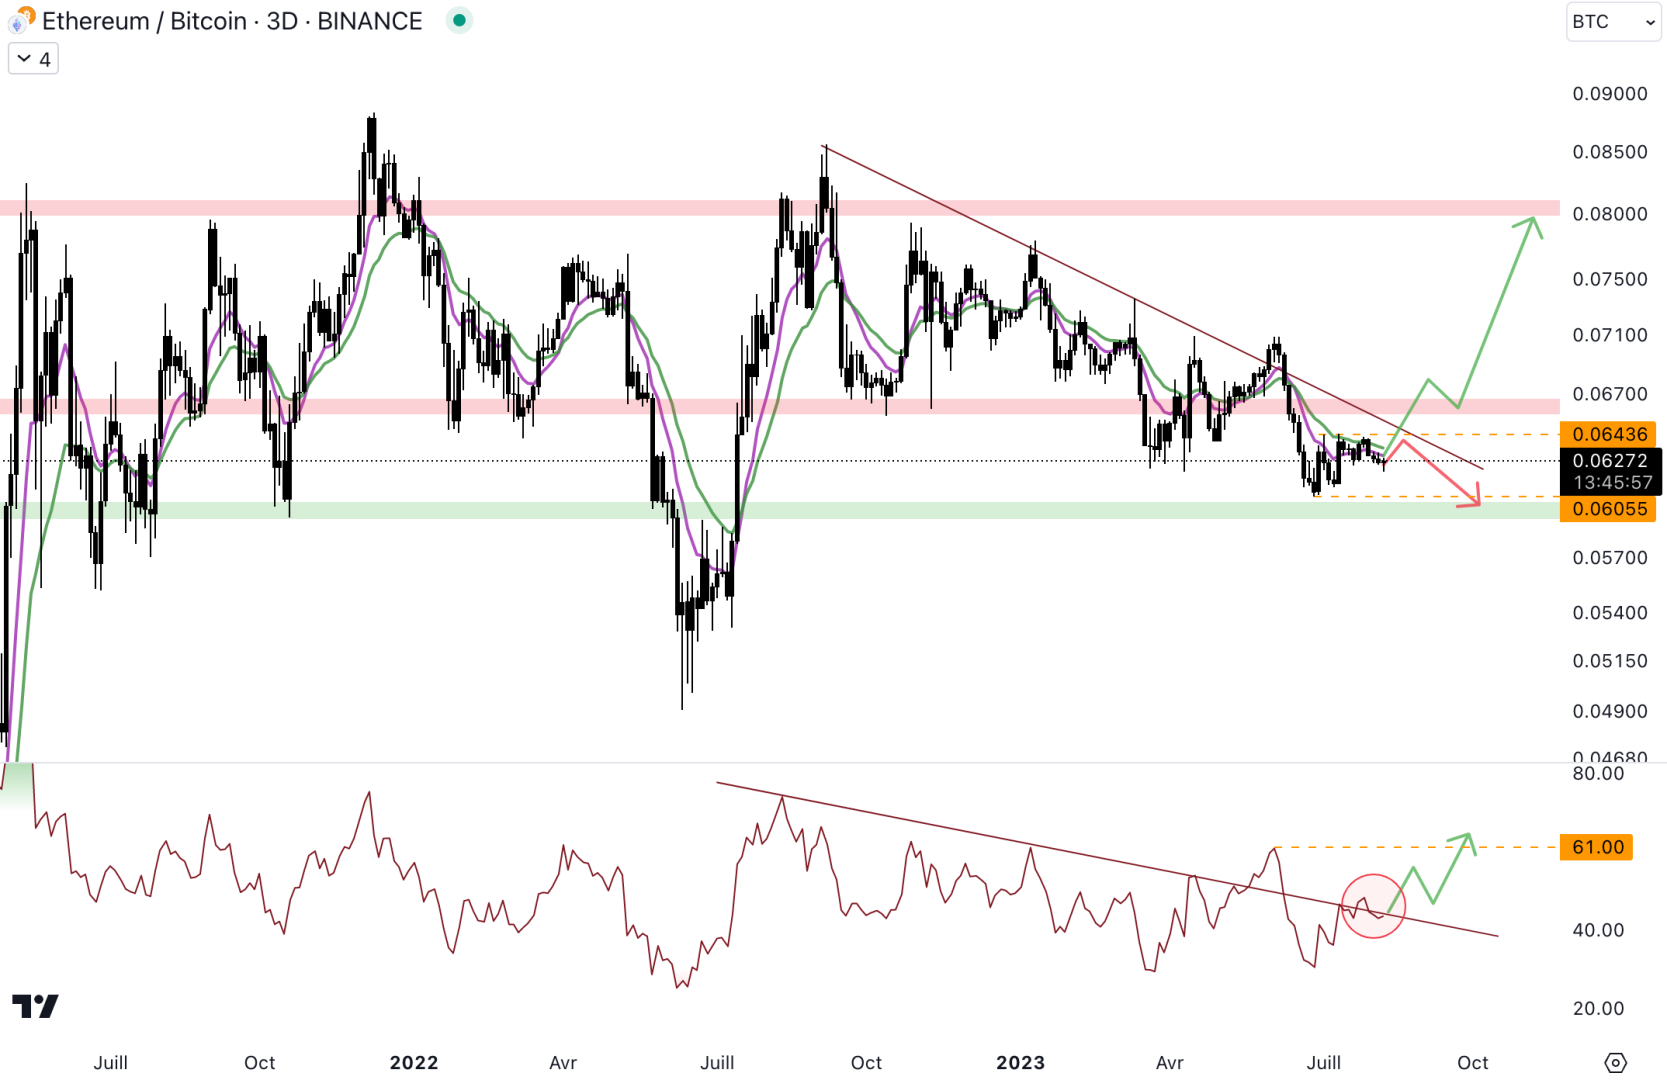The height and width of the screenshot is (1080, 1667).
Task: Open the BTC currency dropdown
Action: point(1613,22)
